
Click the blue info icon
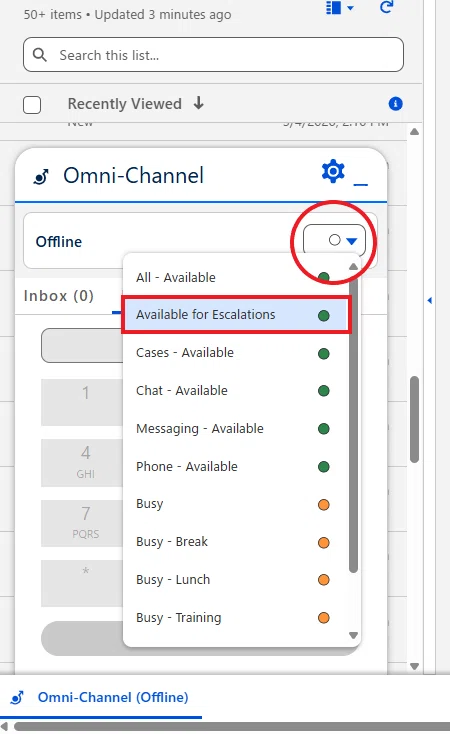pyautogui.click(x=396, y=103)
